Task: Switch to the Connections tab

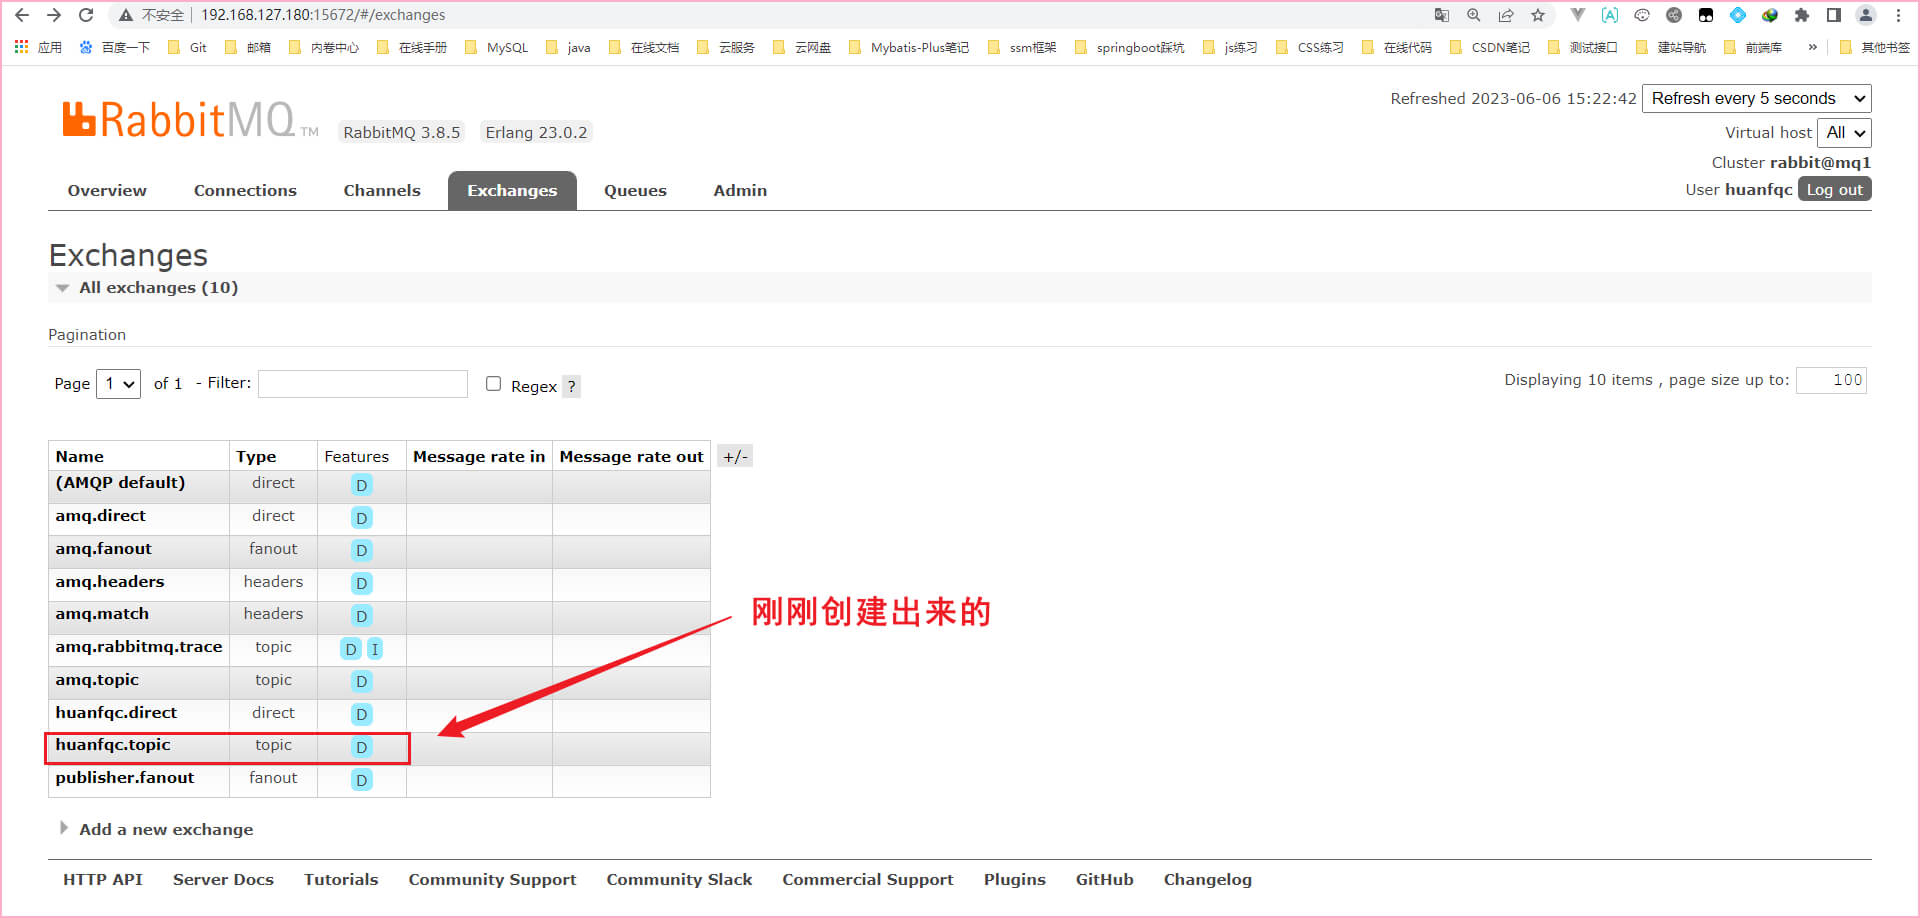Action: 245,190
